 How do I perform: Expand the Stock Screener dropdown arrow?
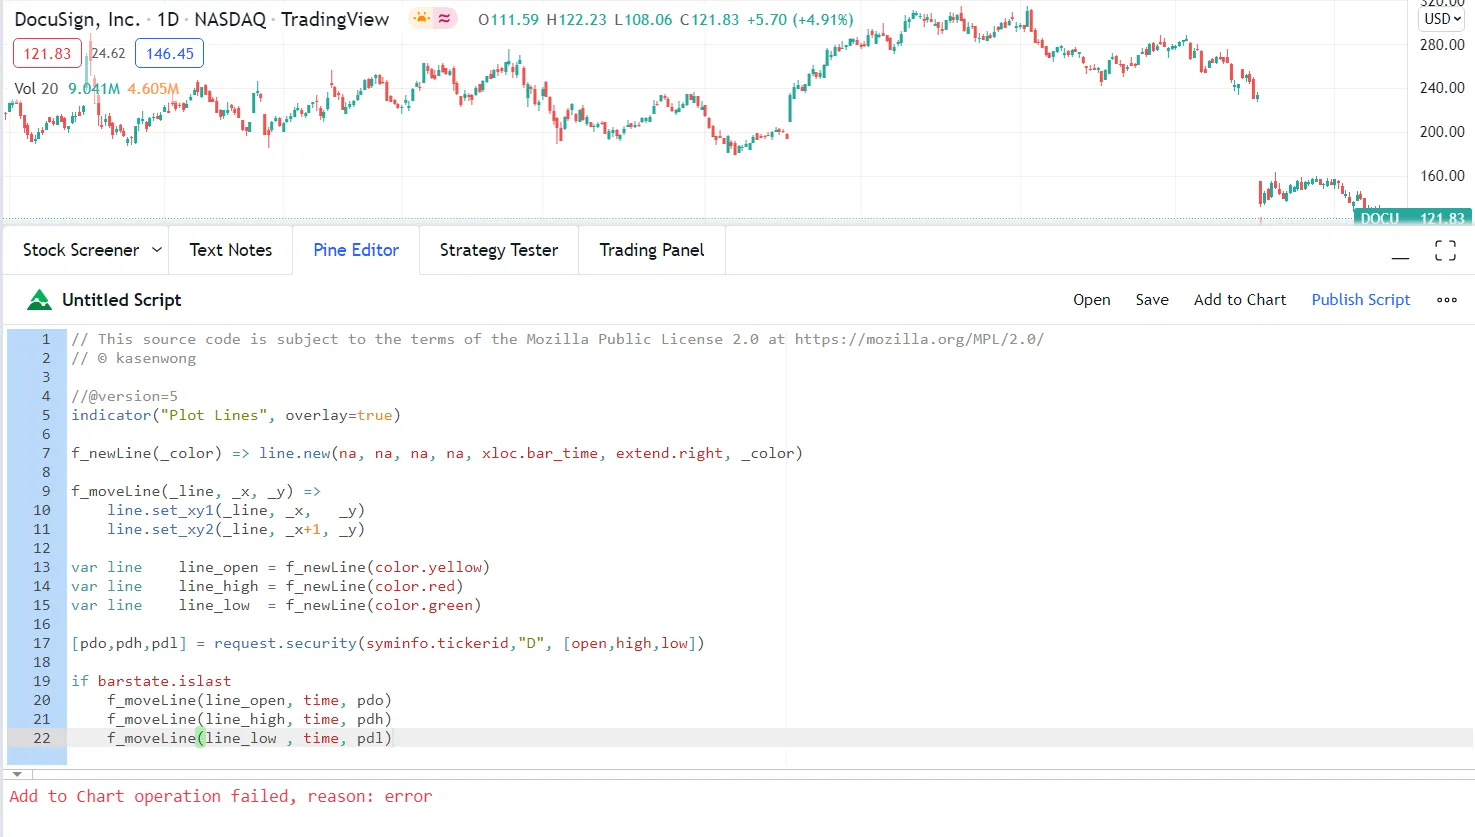click(157, 250)
